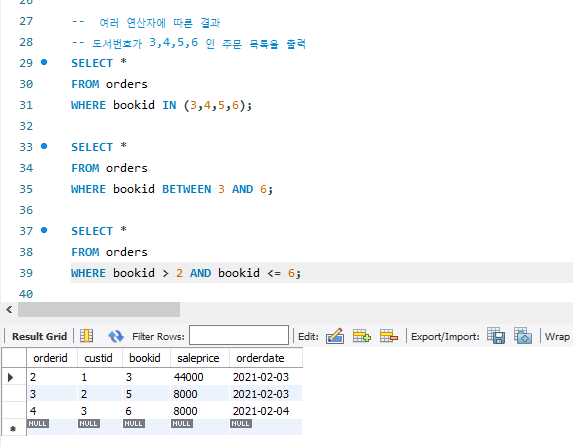573x446 pixels.
Task: Click the statement marker dot on line 37
Action: [x=44, y=230]
